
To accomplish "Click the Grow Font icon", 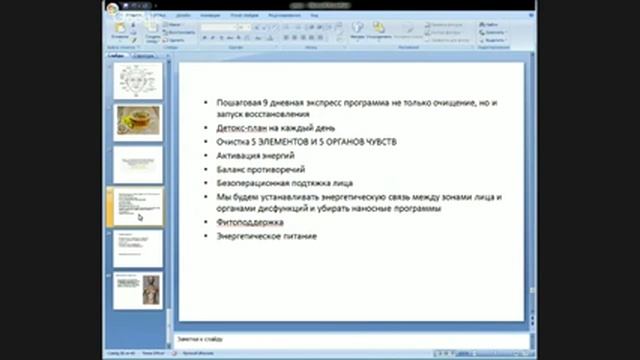I will (x=257, y=27).
